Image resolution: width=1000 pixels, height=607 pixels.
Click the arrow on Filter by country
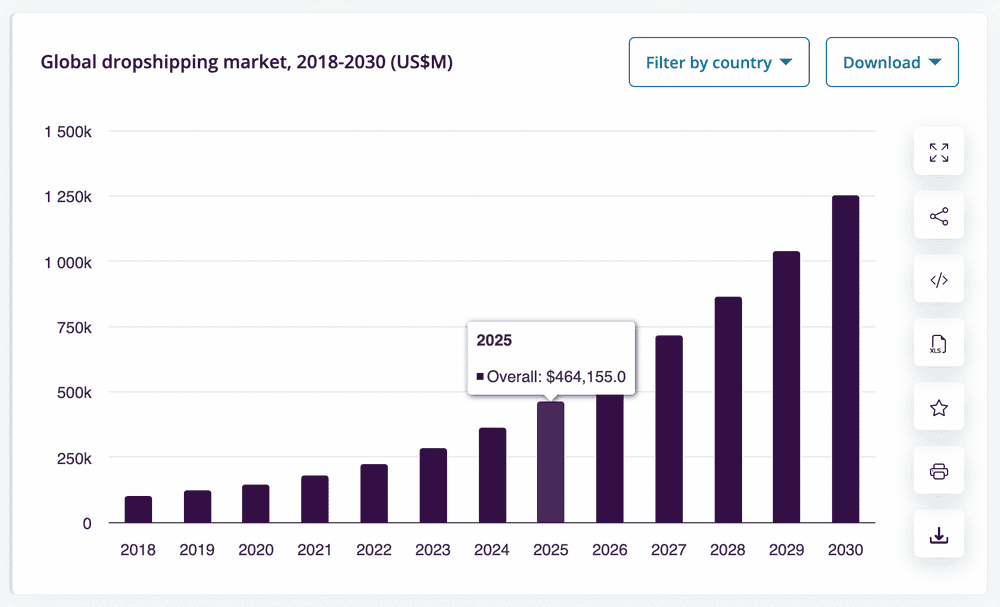pyautogui.click(x=786, y=62)
